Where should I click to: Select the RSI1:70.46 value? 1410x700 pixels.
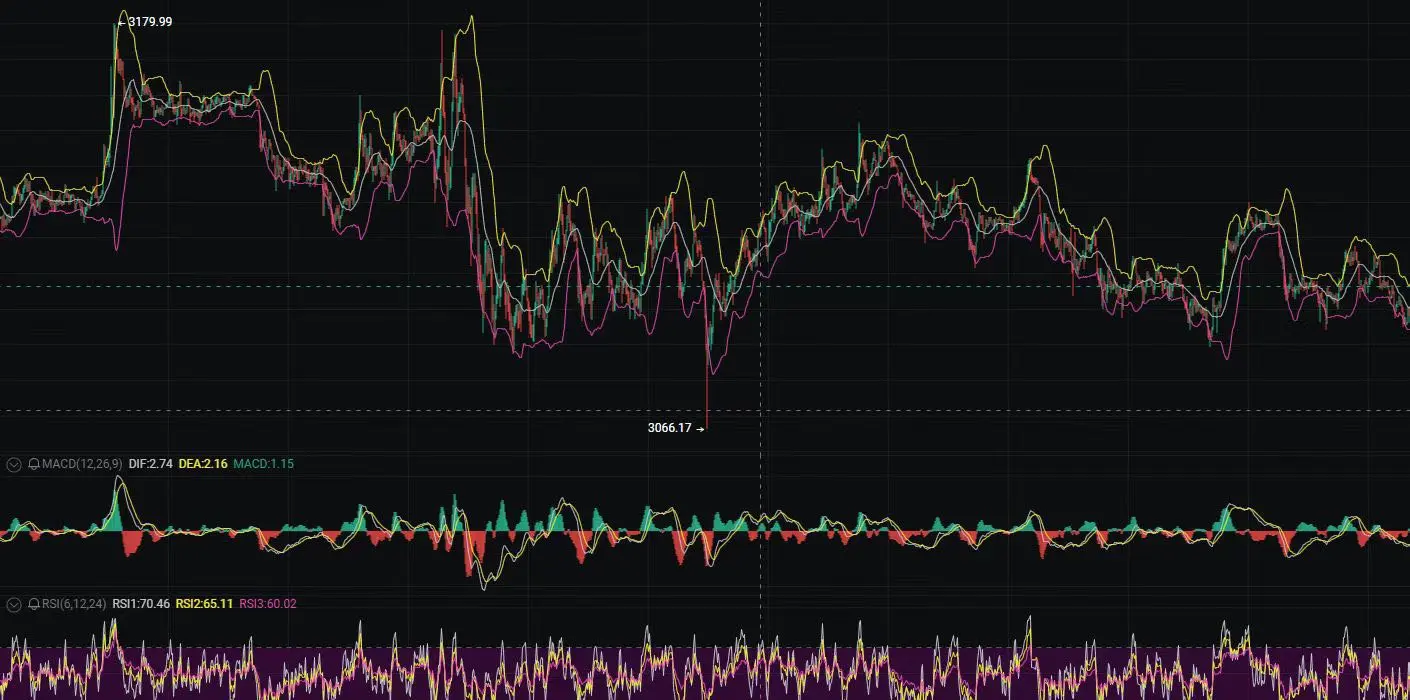pyautogui.click(x=141, y=604)
